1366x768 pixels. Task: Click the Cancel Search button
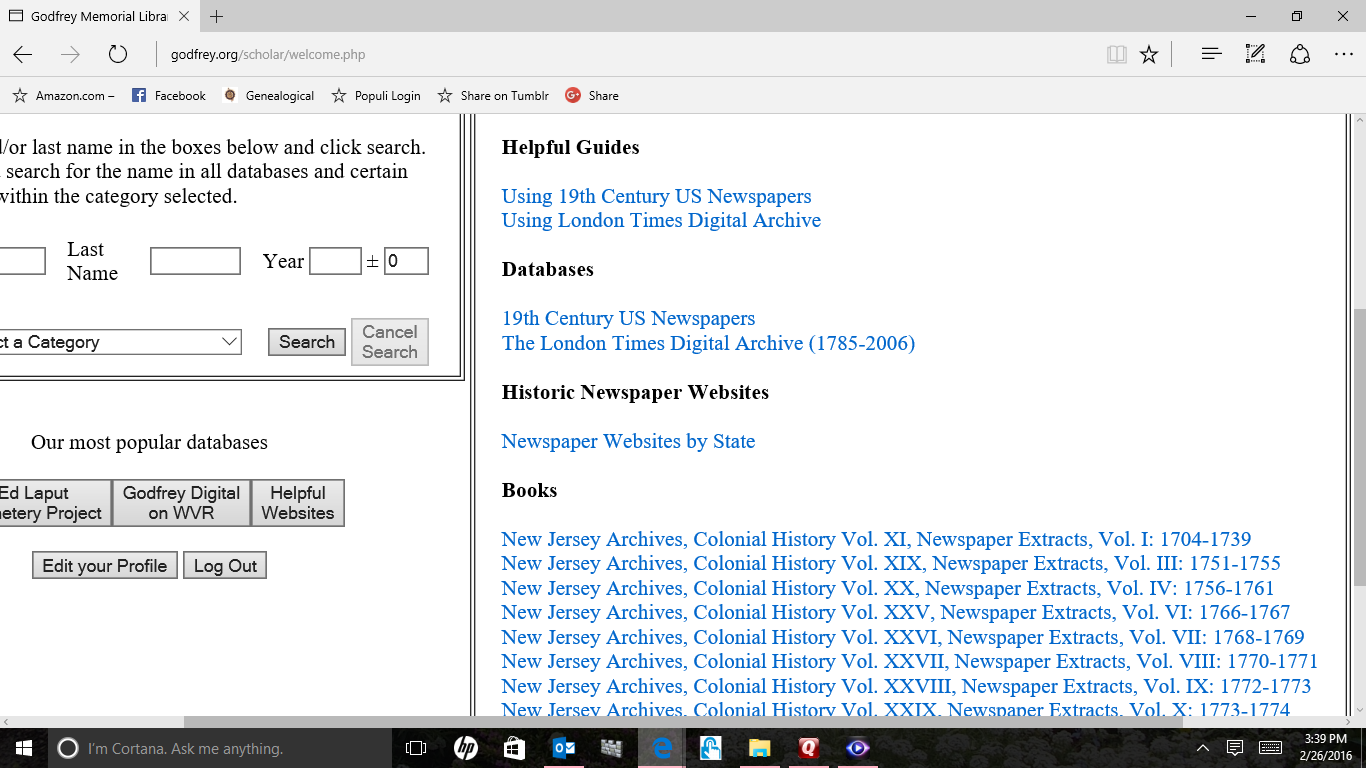click(390, 342)
